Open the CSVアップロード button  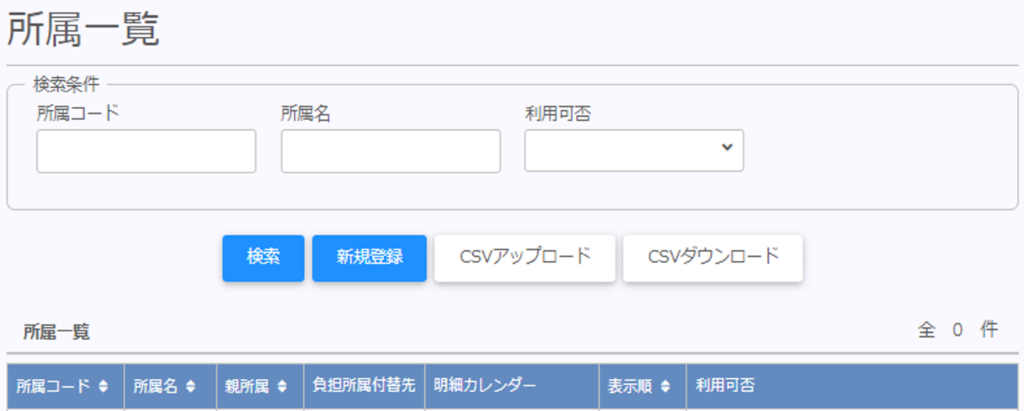click(524, 258)
